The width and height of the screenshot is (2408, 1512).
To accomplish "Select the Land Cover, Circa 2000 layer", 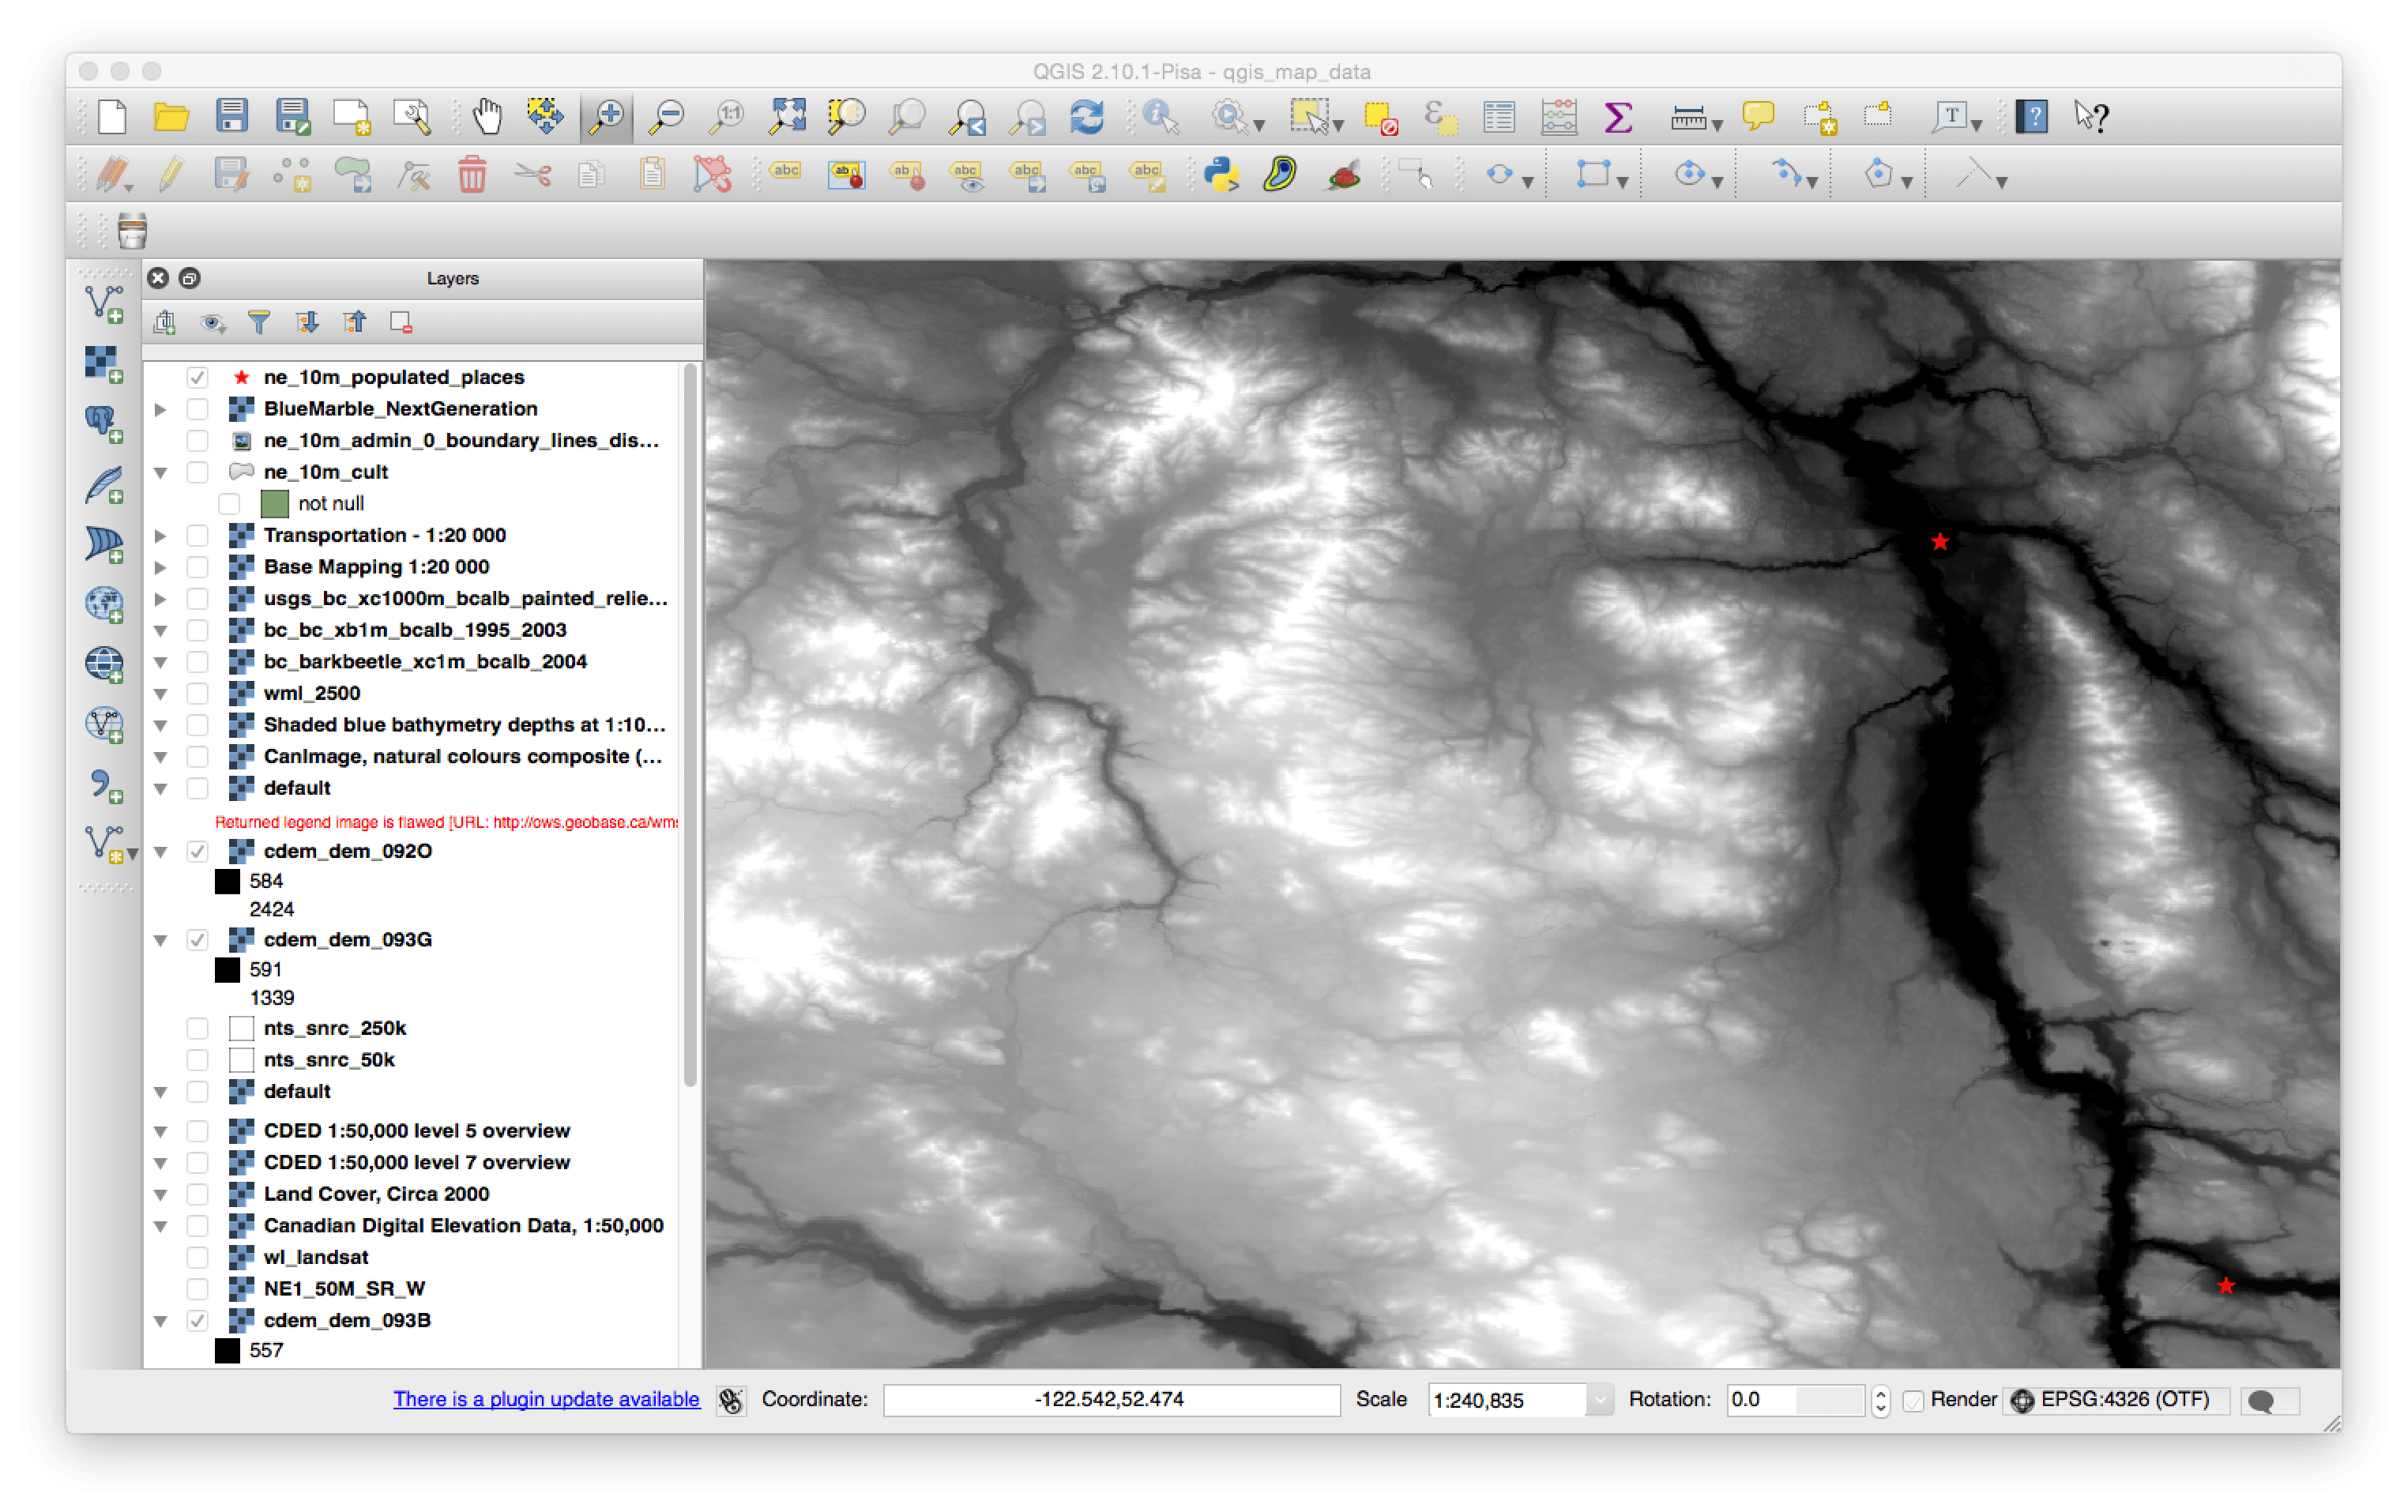I will click(376, 1194).
